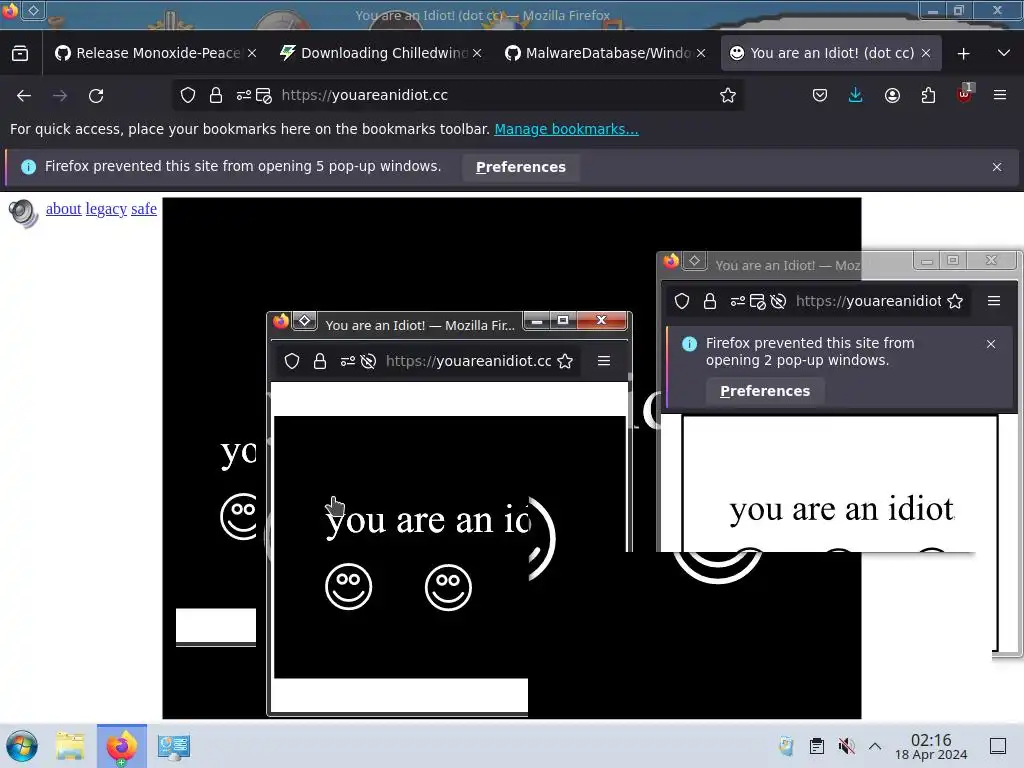Go forward with the forward arrow
This screenshot has height=768, width=1024.
pos(60,95)
